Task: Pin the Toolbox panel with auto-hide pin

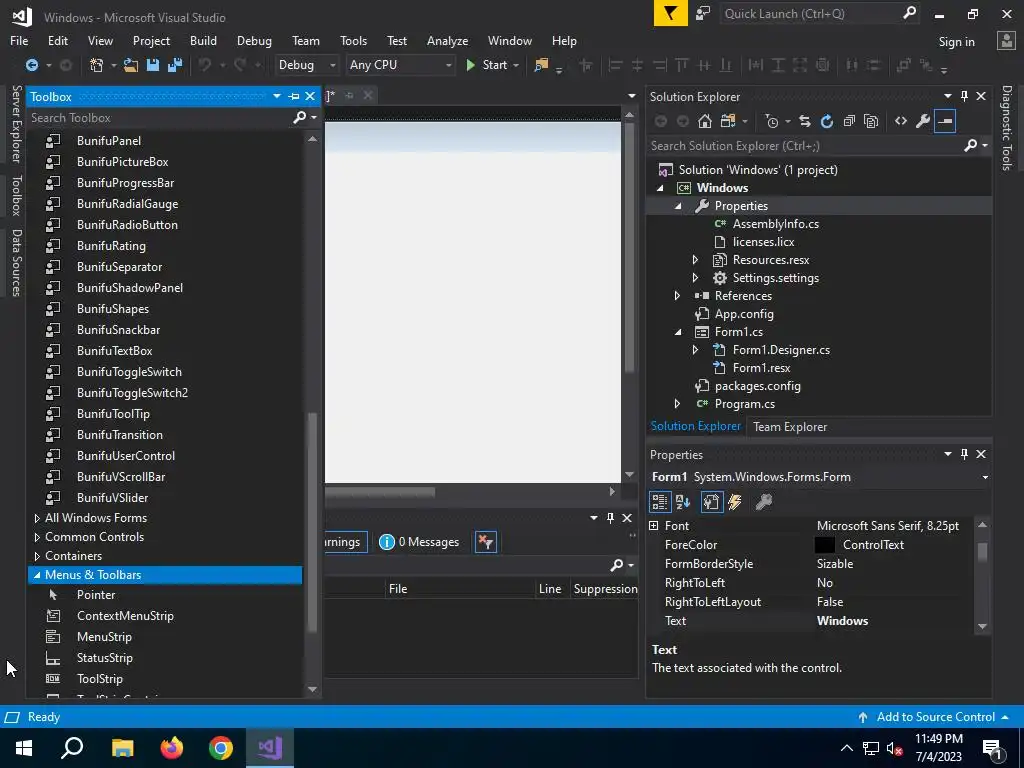Action: pos(294,97)
